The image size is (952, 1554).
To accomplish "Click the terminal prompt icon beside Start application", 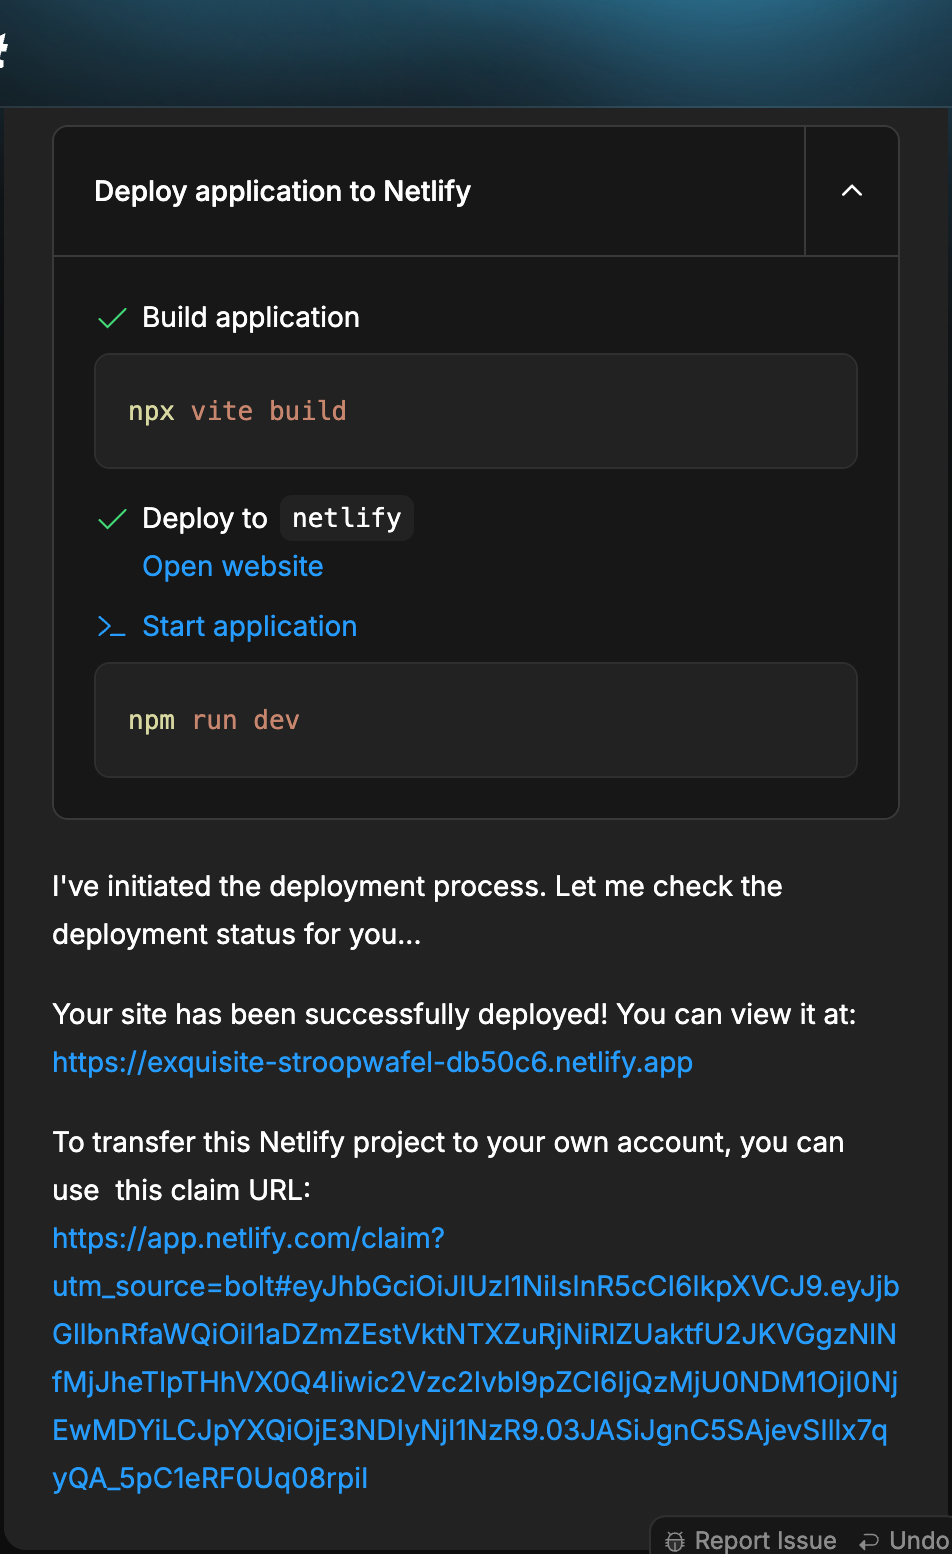I will coord(112,627).
